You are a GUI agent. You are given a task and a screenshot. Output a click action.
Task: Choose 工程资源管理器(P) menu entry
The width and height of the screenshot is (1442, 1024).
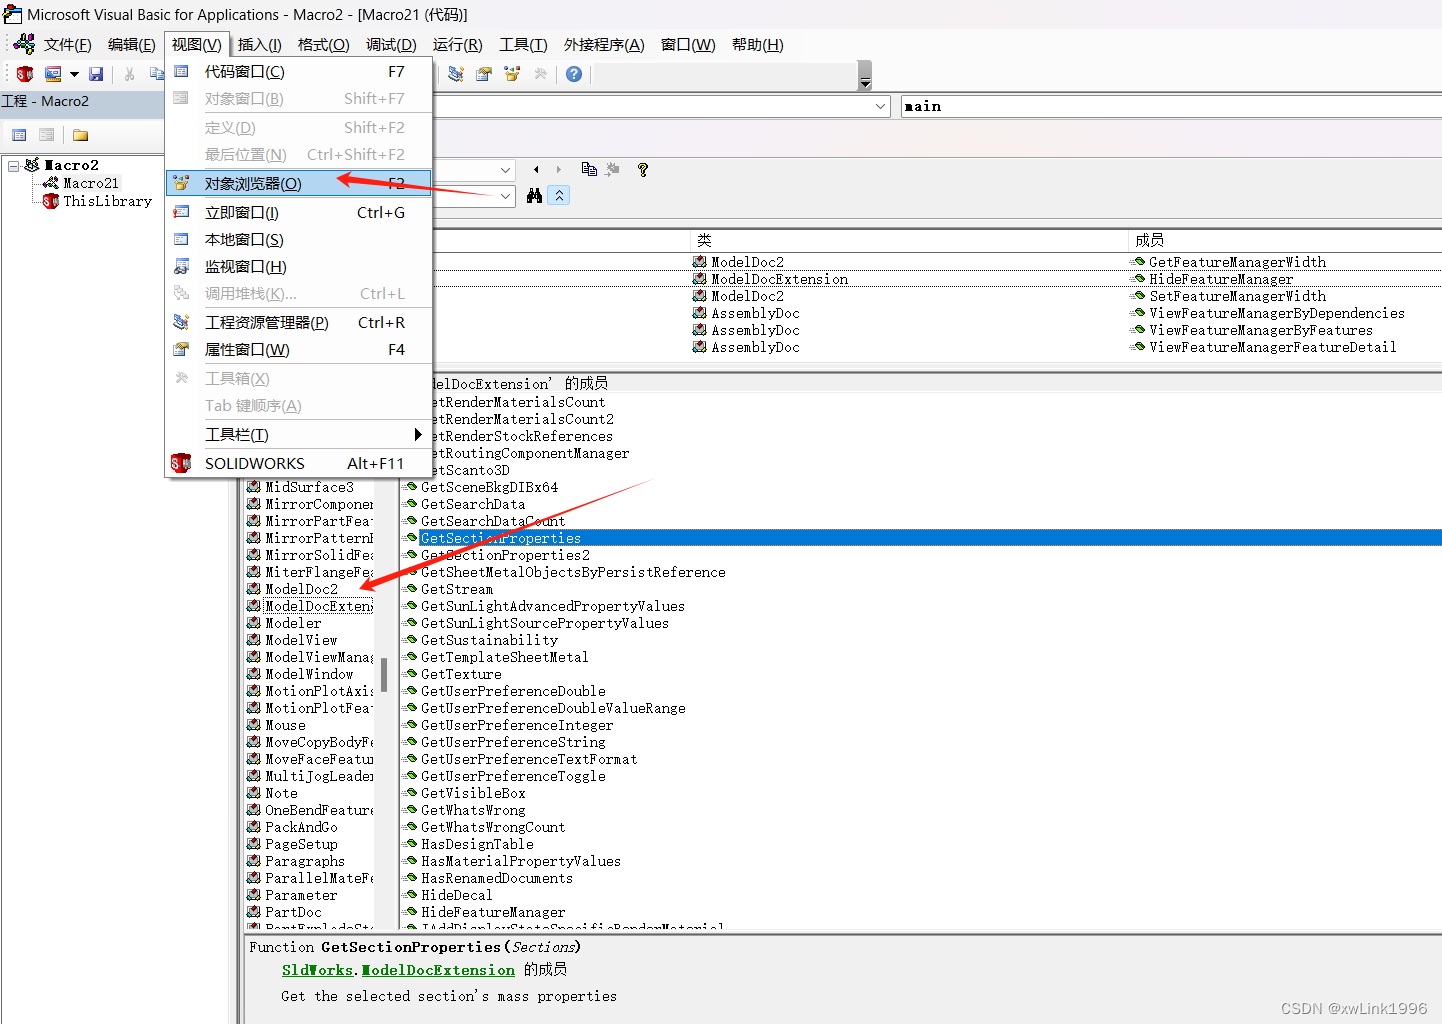298,322
